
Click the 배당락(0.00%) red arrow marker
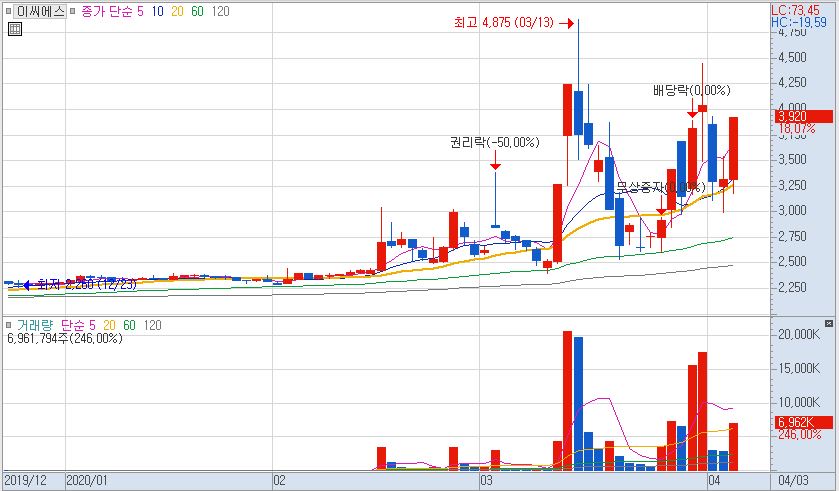click(x=692, y=113)
